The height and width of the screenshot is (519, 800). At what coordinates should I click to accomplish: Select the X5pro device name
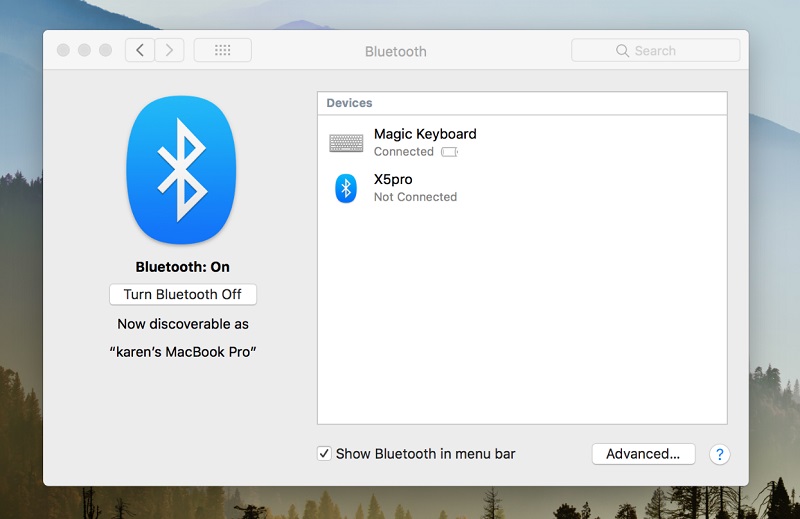click(x=393, y=179)
